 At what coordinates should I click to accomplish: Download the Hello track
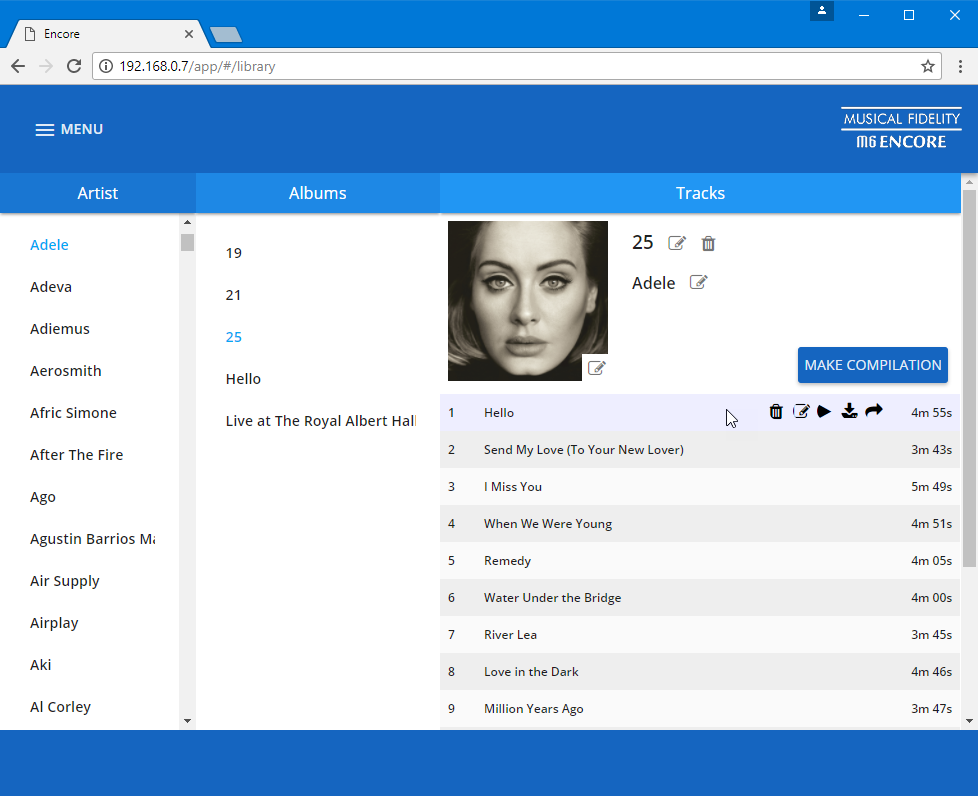click(849, 411)
